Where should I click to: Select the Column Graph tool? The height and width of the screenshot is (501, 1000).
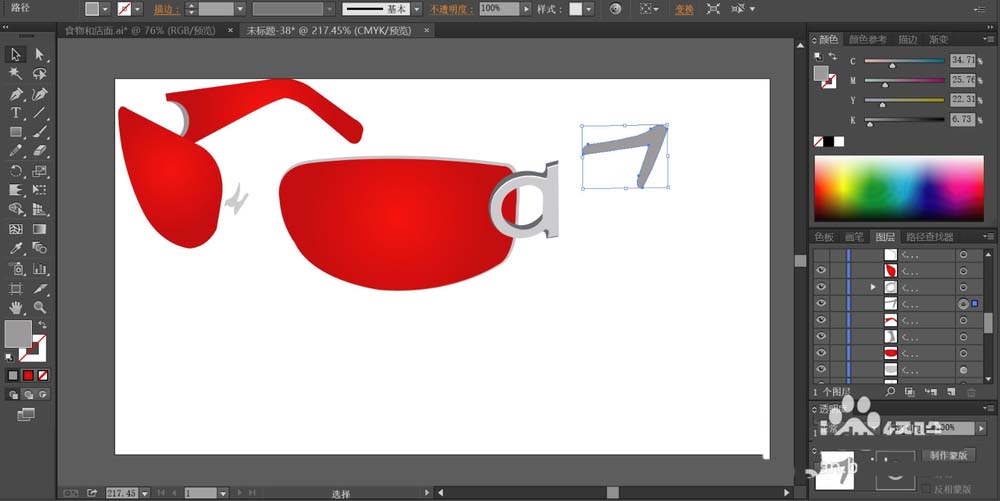click(x=40, y=268)
